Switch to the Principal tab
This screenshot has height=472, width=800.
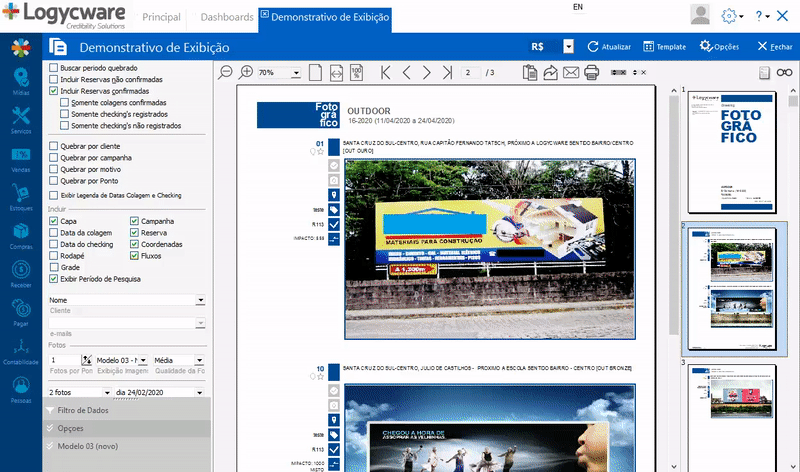pos(162,18)
